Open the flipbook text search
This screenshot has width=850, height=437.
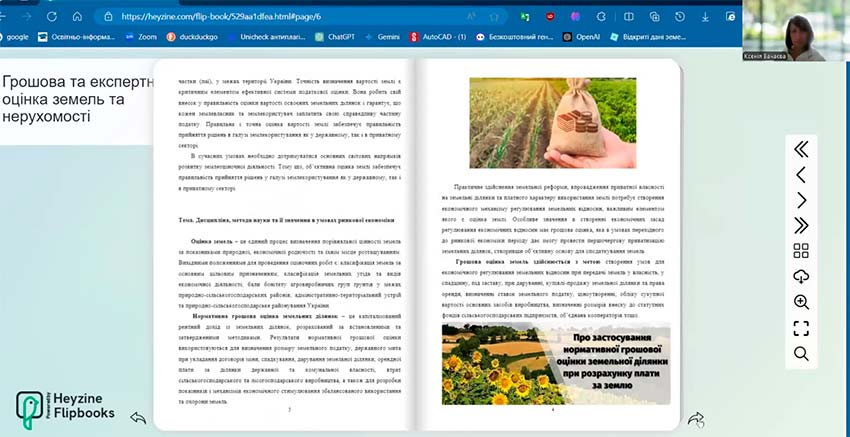point(801,353)
